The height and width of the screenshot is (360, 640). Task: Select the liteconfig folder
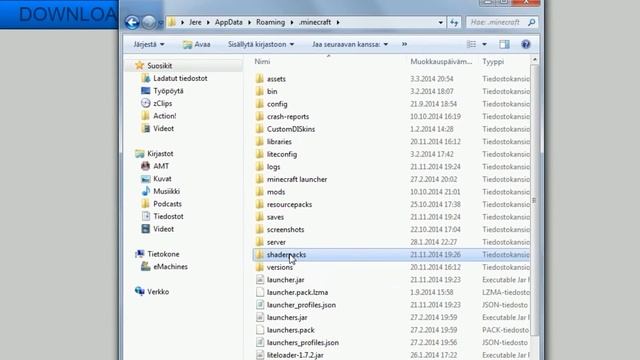coord(282,154)
